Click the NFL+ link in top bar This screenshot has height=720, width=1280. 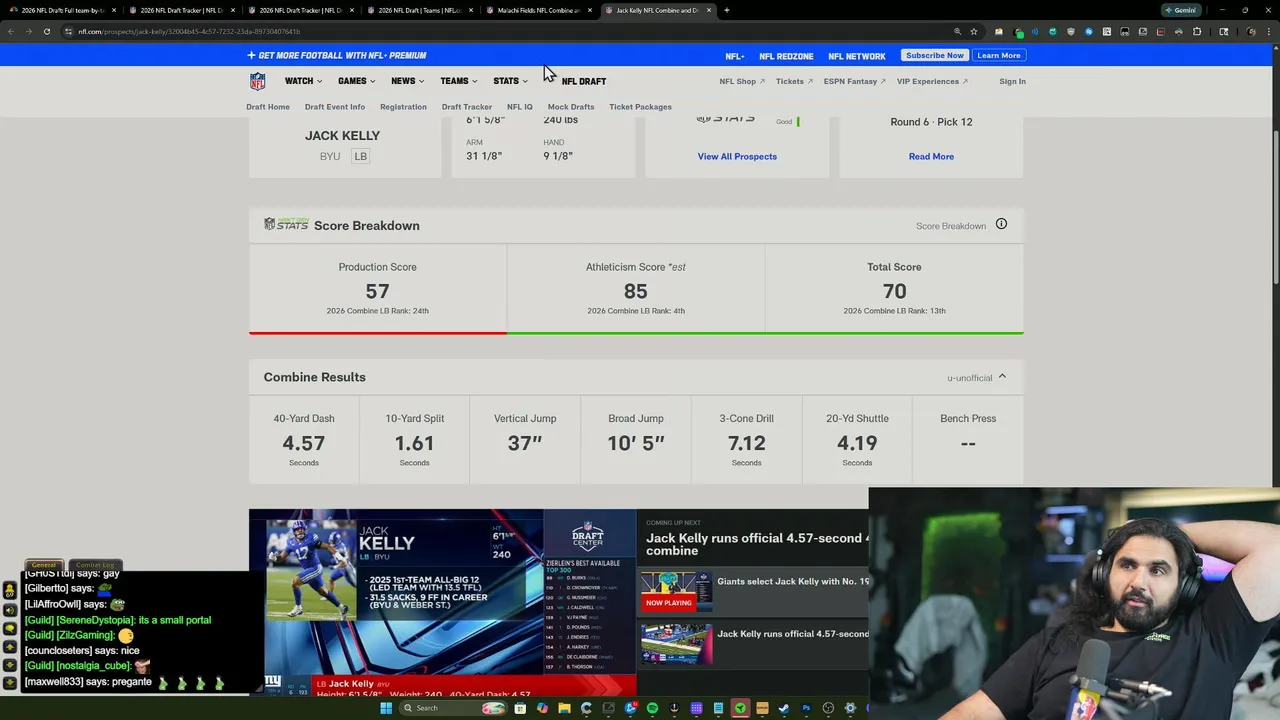click(x=735, y=56)
